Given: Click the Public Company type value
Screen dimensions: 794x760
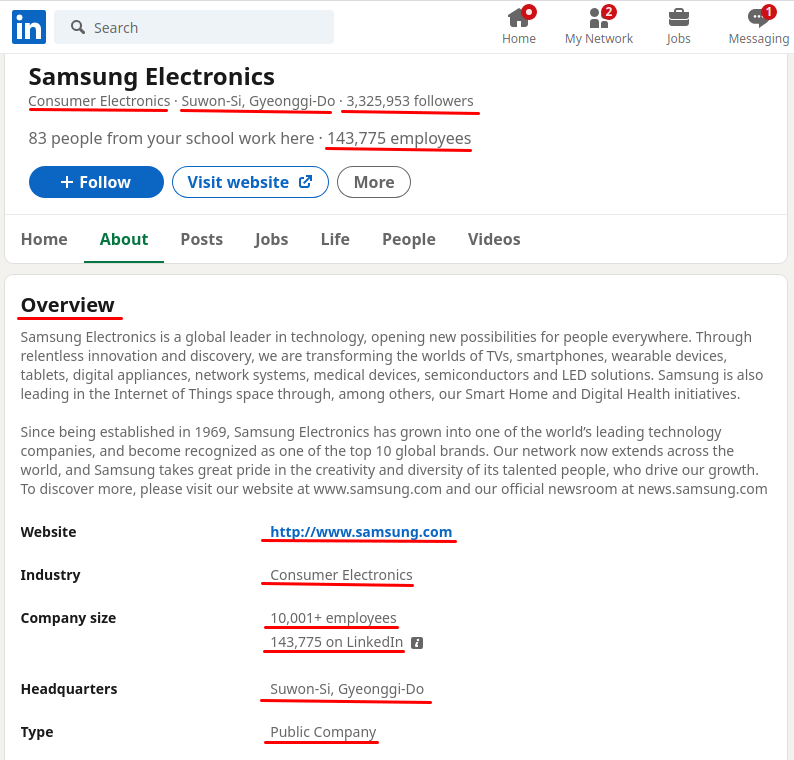Looking at the screenshot, I should pos(323,732).
